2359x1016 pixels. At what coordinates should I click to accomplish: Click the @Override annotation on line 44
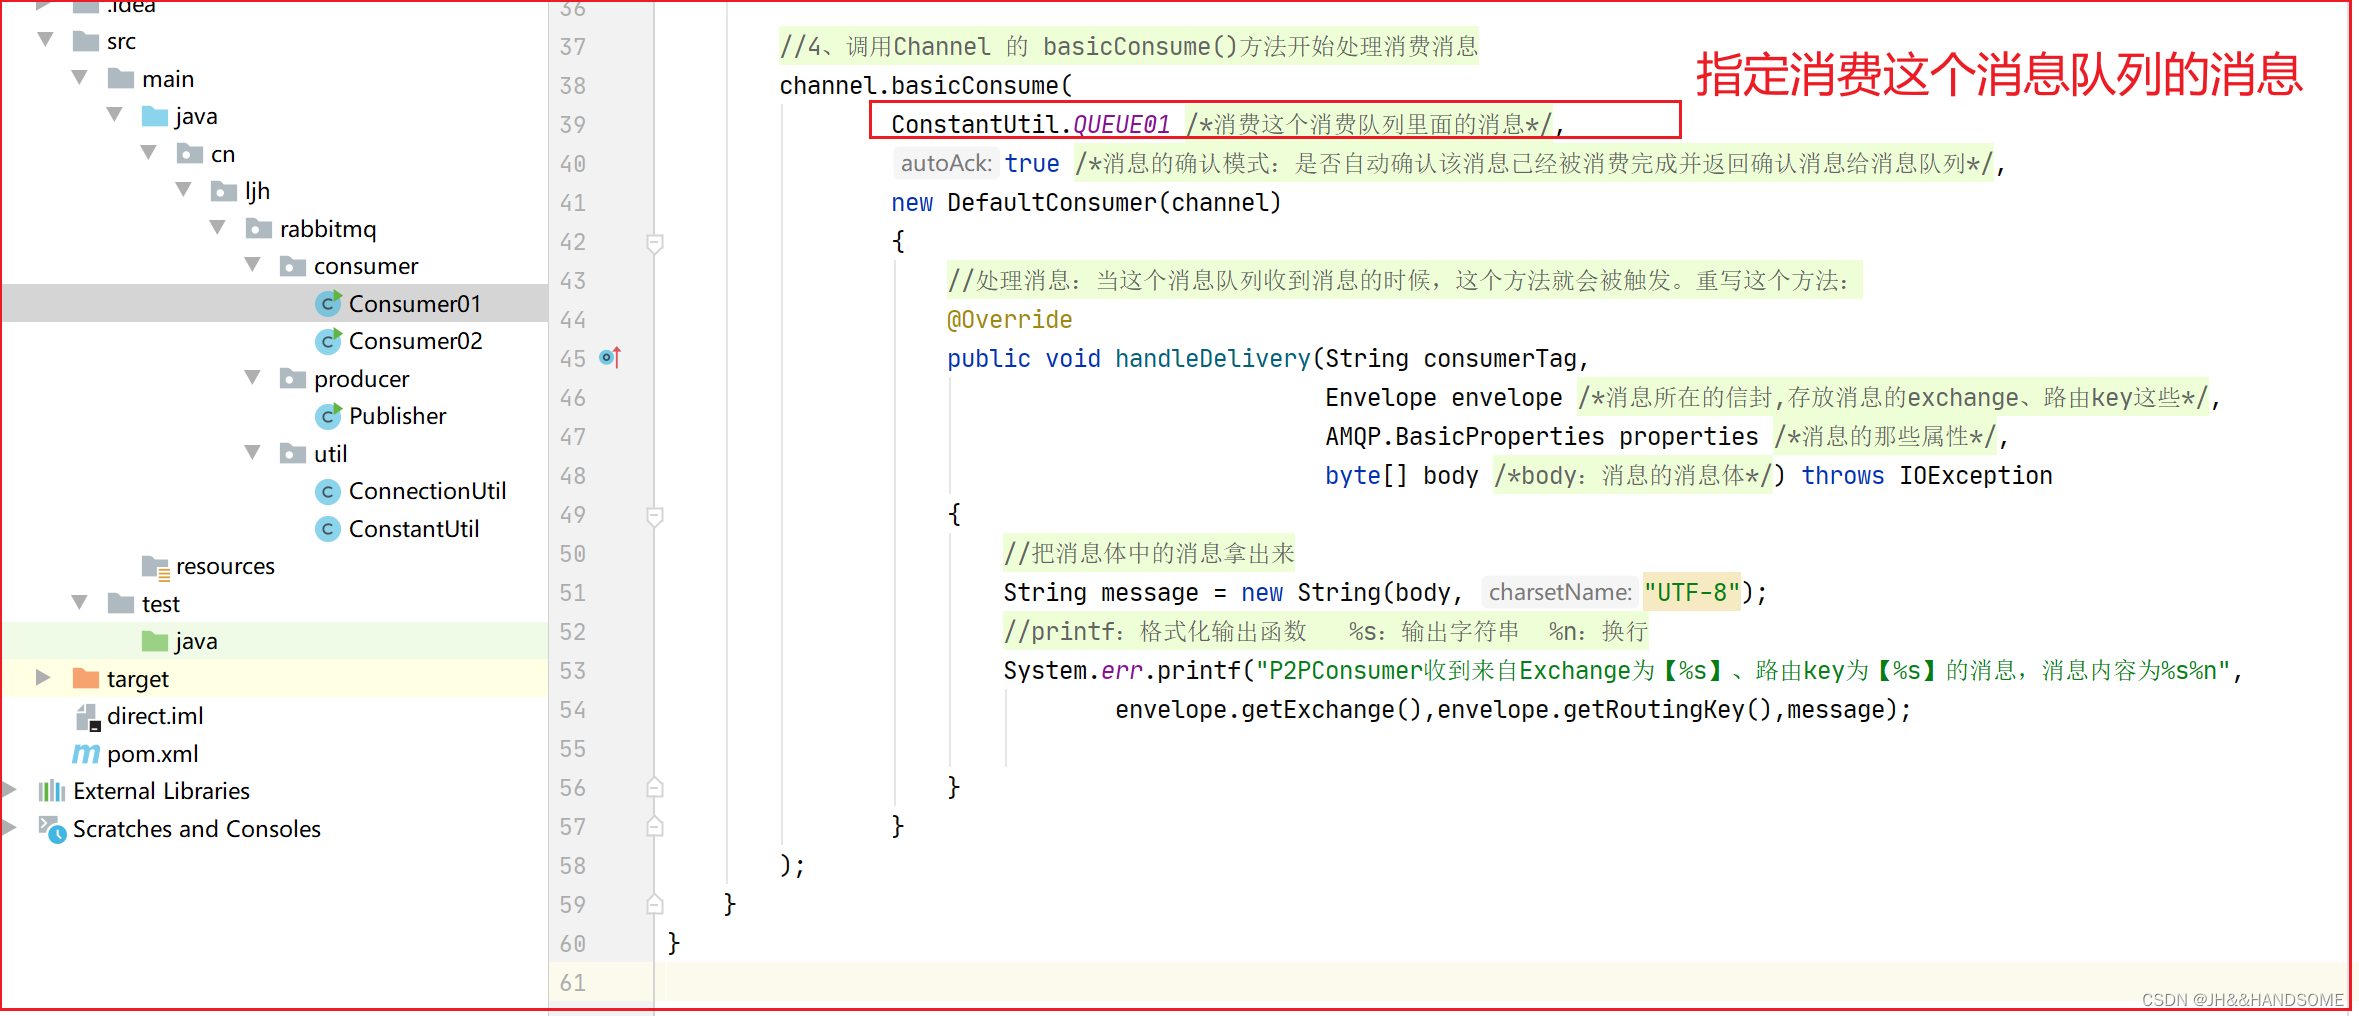[x=1009, y=319]
